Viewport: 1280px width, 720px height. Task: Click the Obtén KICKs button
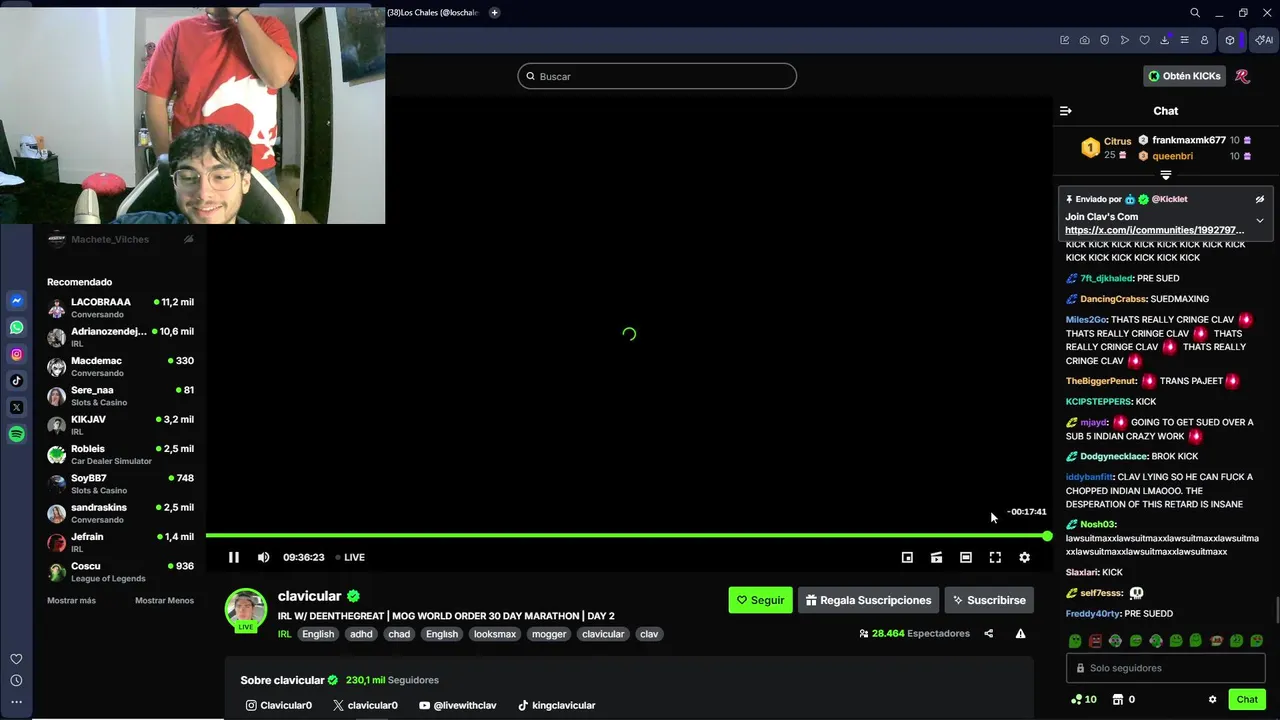(x=1185, y=76)
